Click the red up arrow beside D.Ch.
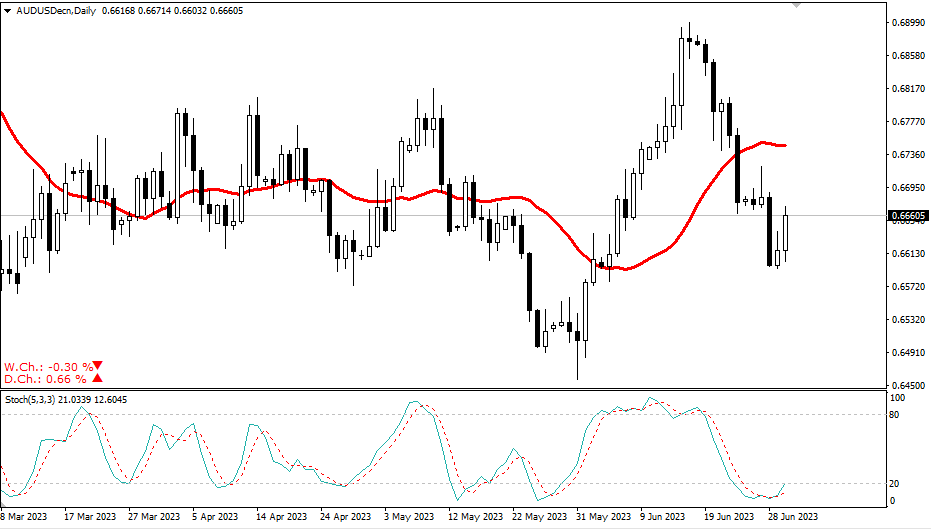 tap(97, 378)
